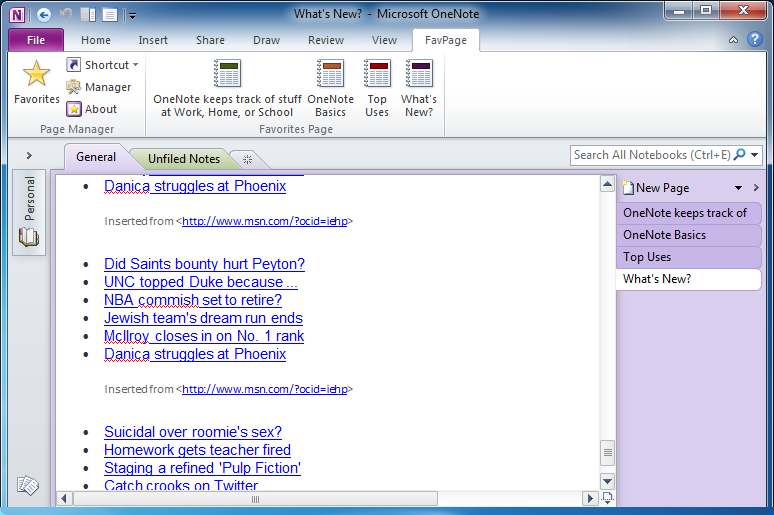Select 'OneNote Basics' in page list
This screenshot has height=515, width=774.
[x=689, y=235]
